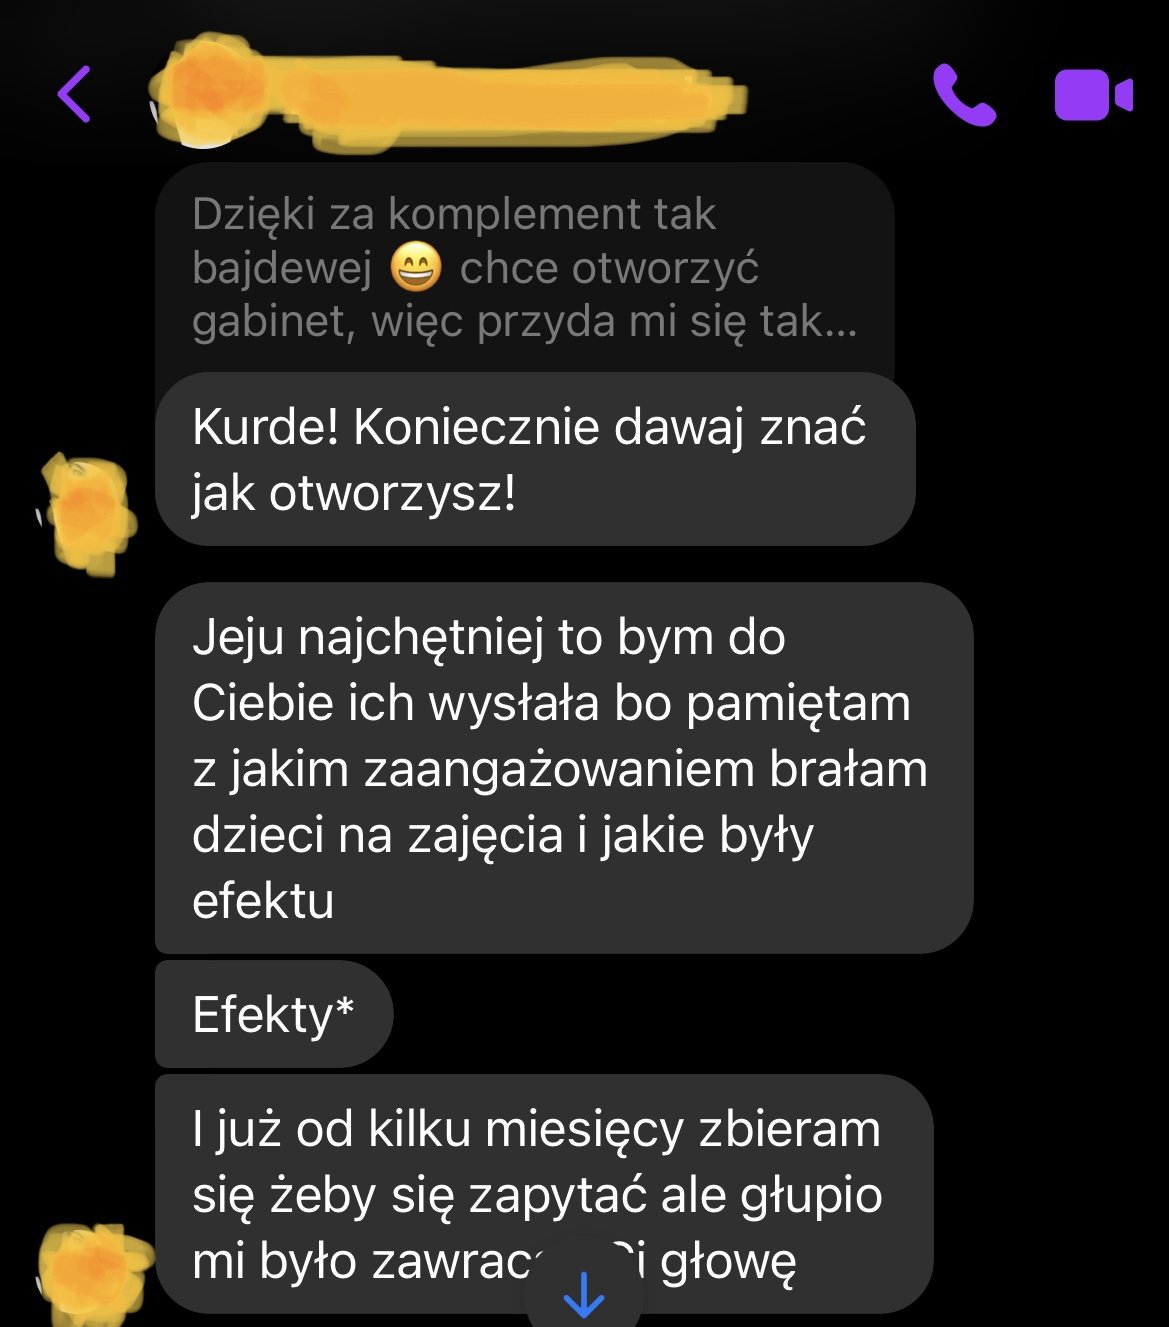This screenshot has height=1327, width=1169.
Task: Tap "jak otworzysz!" line in the reply bubble
Action: click(x=354, y=492)
